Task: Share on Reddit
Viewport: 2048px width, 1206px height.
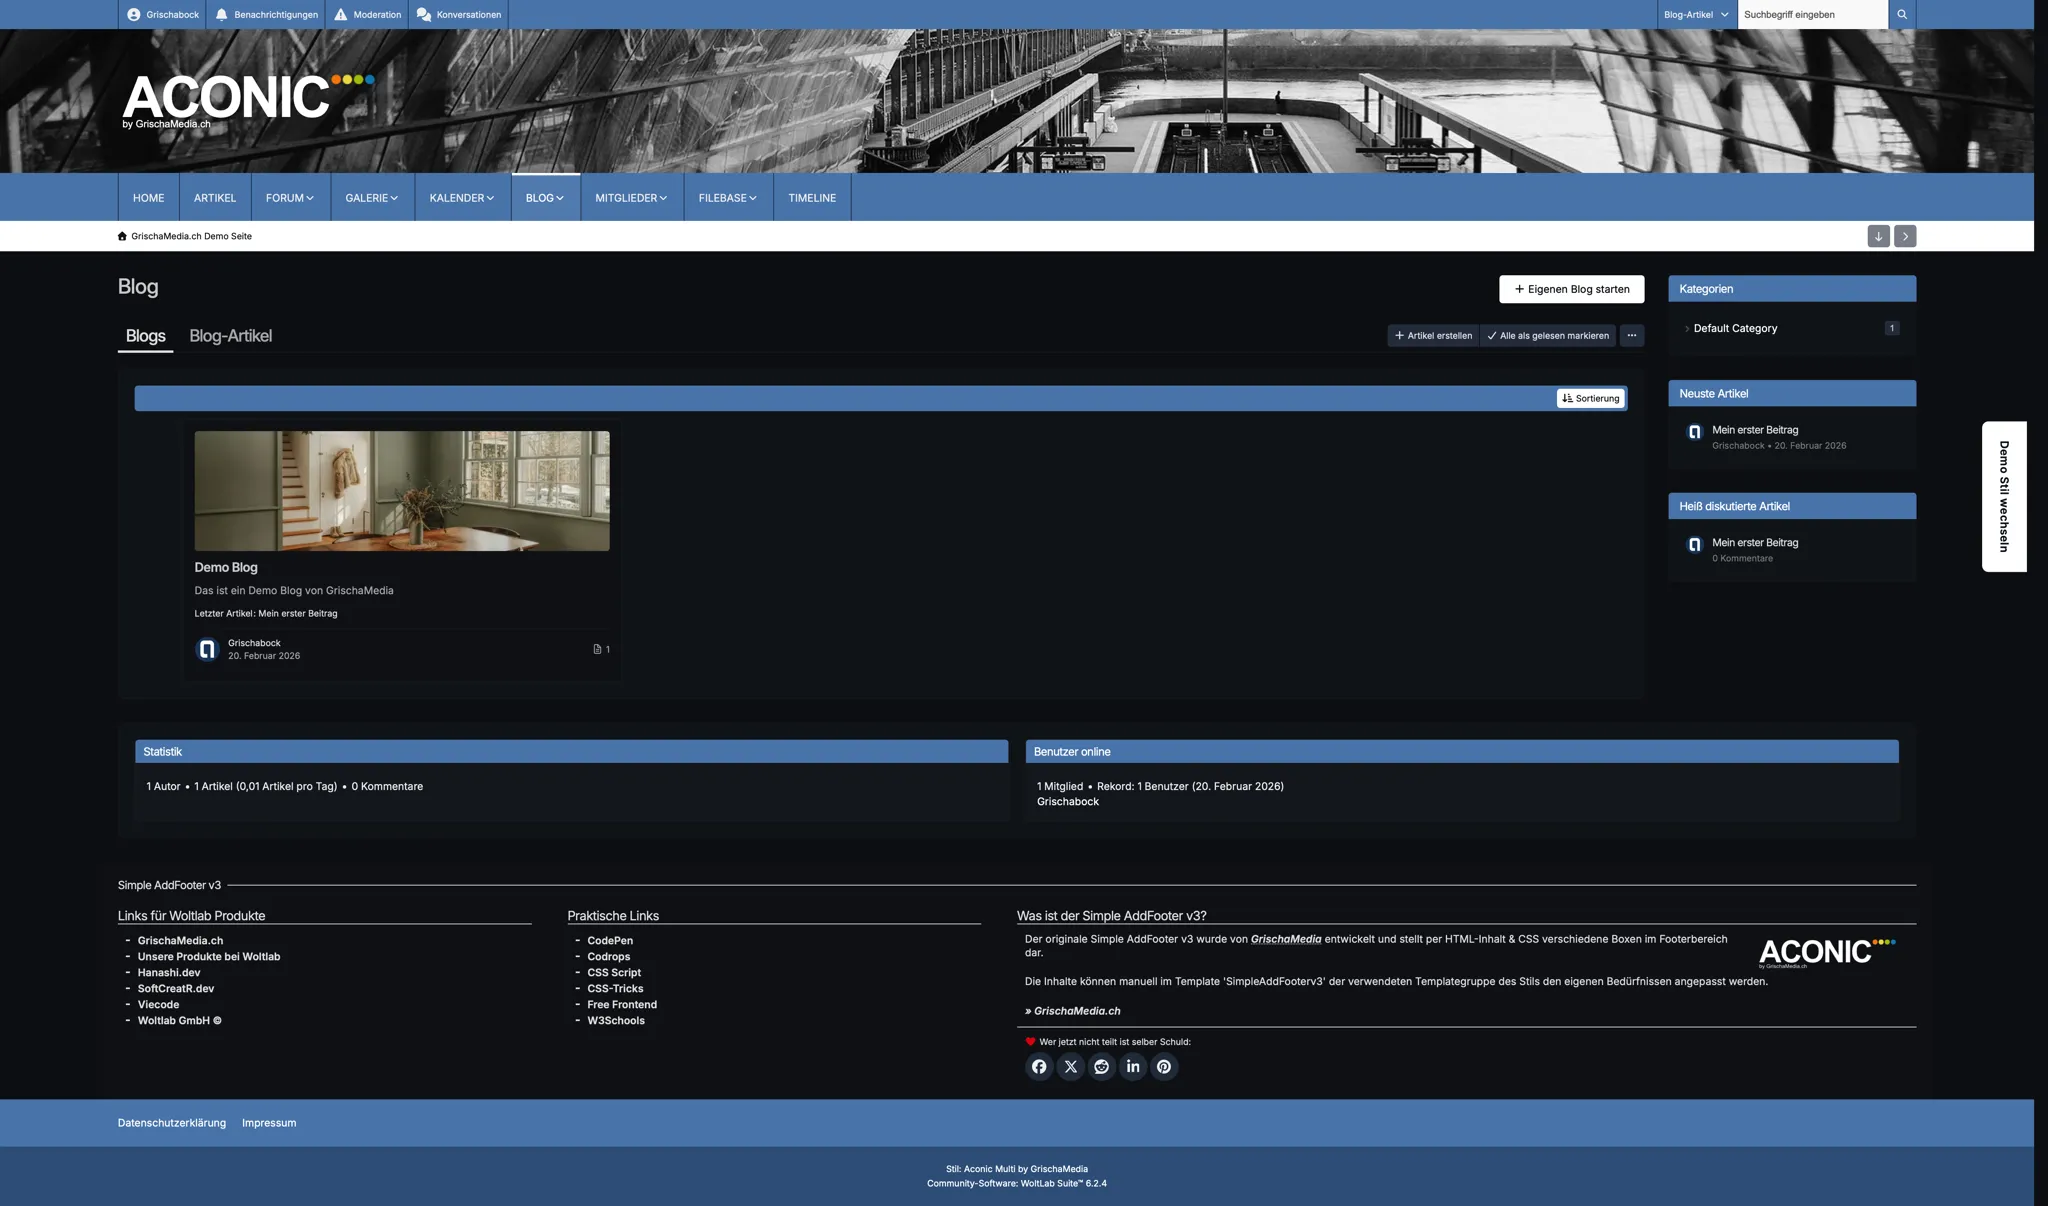Action: pos(1101,1066)
